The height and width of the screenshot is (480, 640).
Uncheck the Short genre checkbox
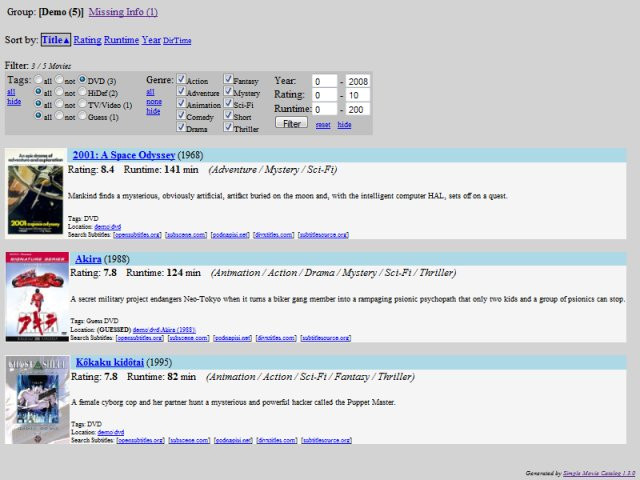tap(228, 115)
